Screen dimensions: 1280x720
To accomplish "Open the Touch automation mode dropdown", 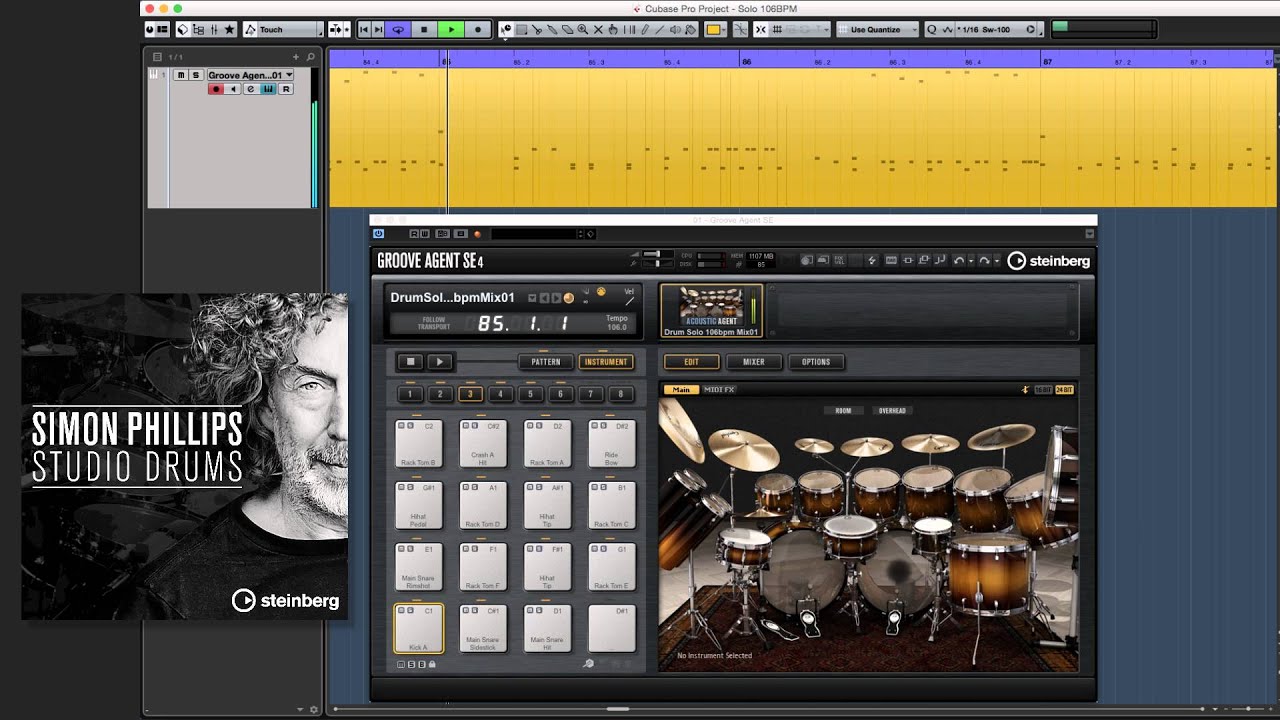I will pos(284,30).
